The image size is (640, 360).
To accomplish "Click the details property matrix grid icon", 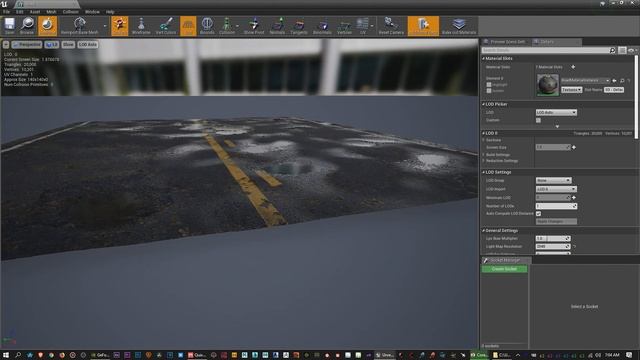I will 622,50.
